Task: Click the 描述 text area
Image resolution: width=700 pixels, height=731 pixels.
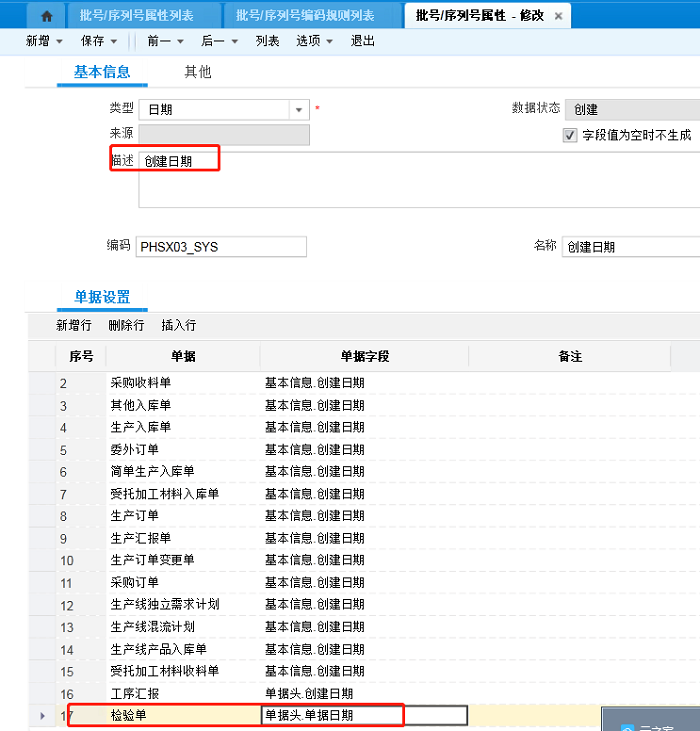Action: click(420, 180)
